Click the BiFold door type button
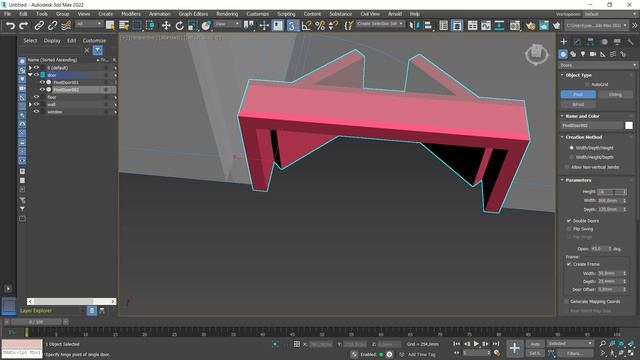Screen dimensions: 640x360 point(578,104)
